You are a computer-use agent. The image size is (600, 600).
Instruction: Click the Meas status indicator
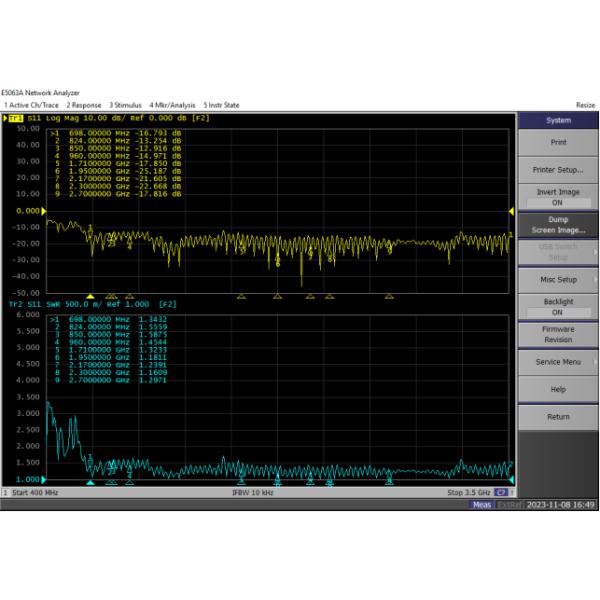tap(483, 505)
